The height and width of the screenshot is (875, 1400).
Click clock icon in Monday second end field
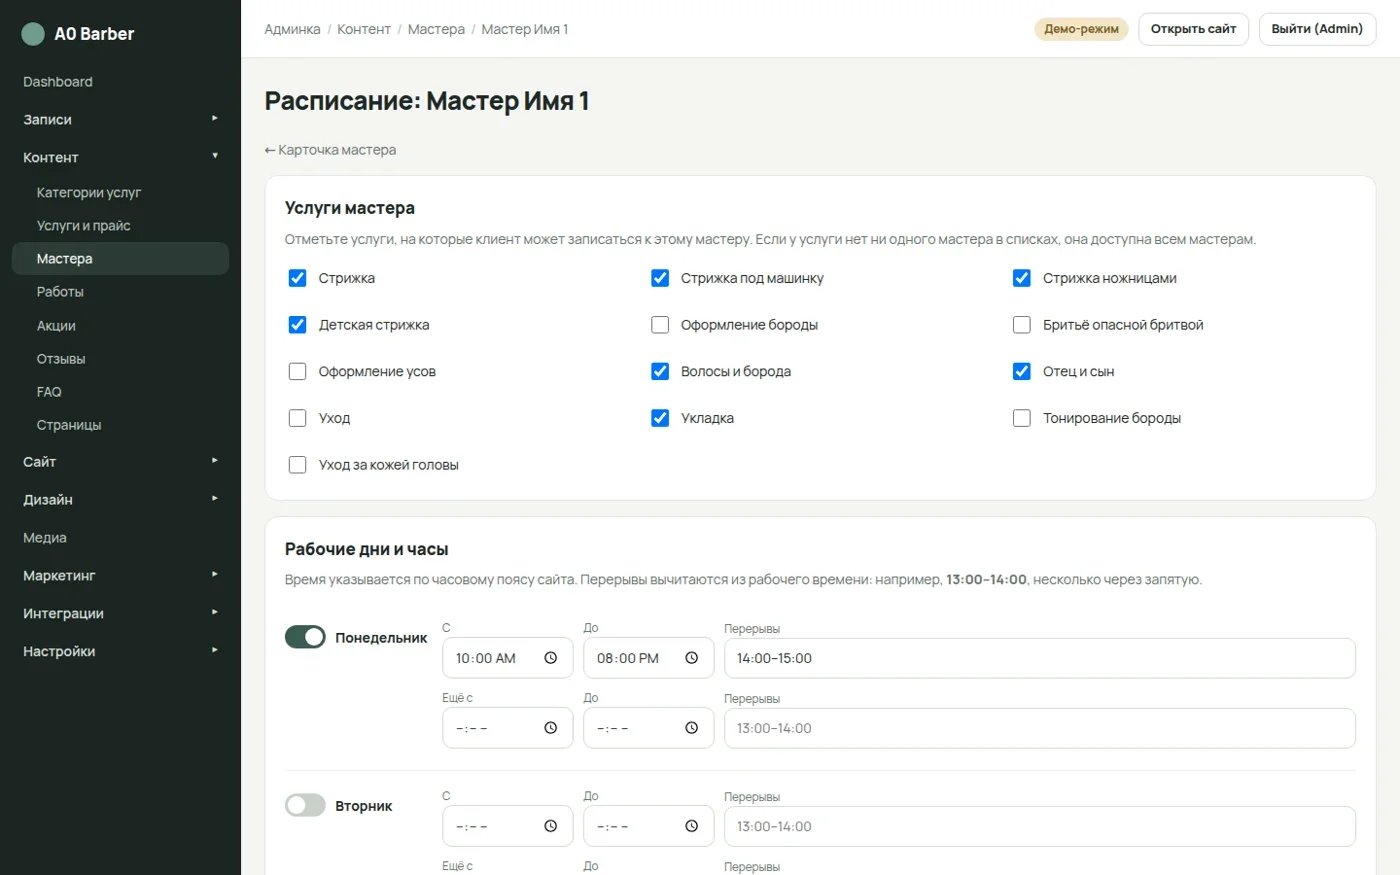click(691, 728)
